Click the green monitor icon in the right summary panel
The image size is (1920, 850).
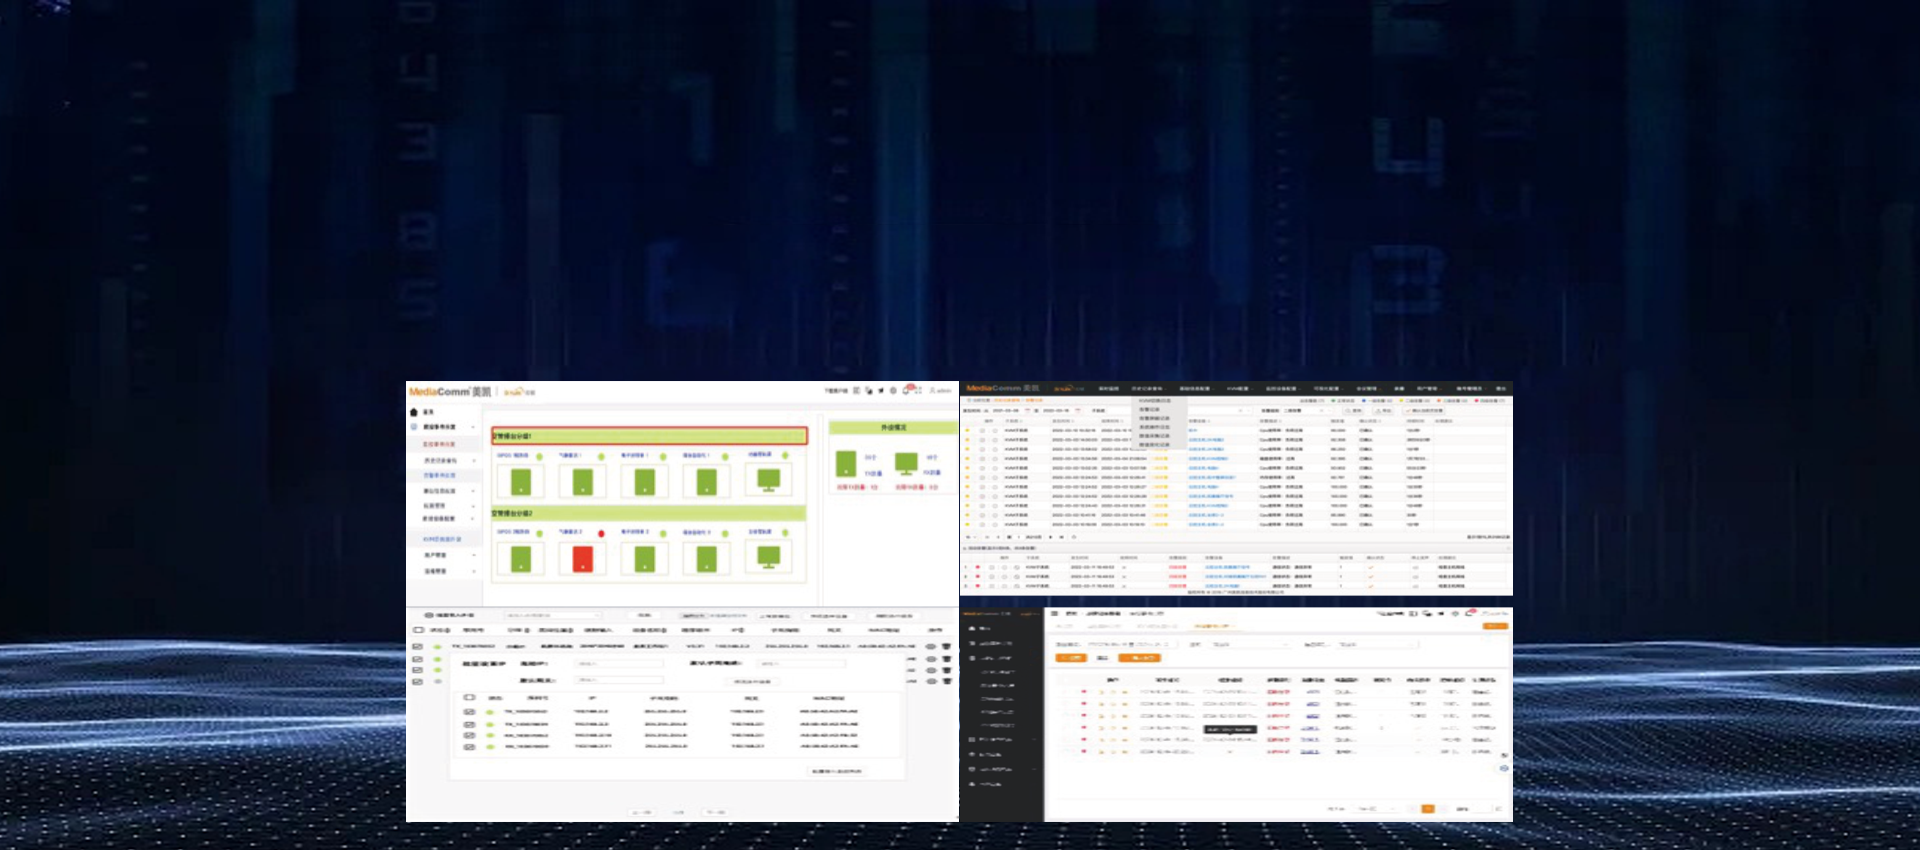click(906, 464)
